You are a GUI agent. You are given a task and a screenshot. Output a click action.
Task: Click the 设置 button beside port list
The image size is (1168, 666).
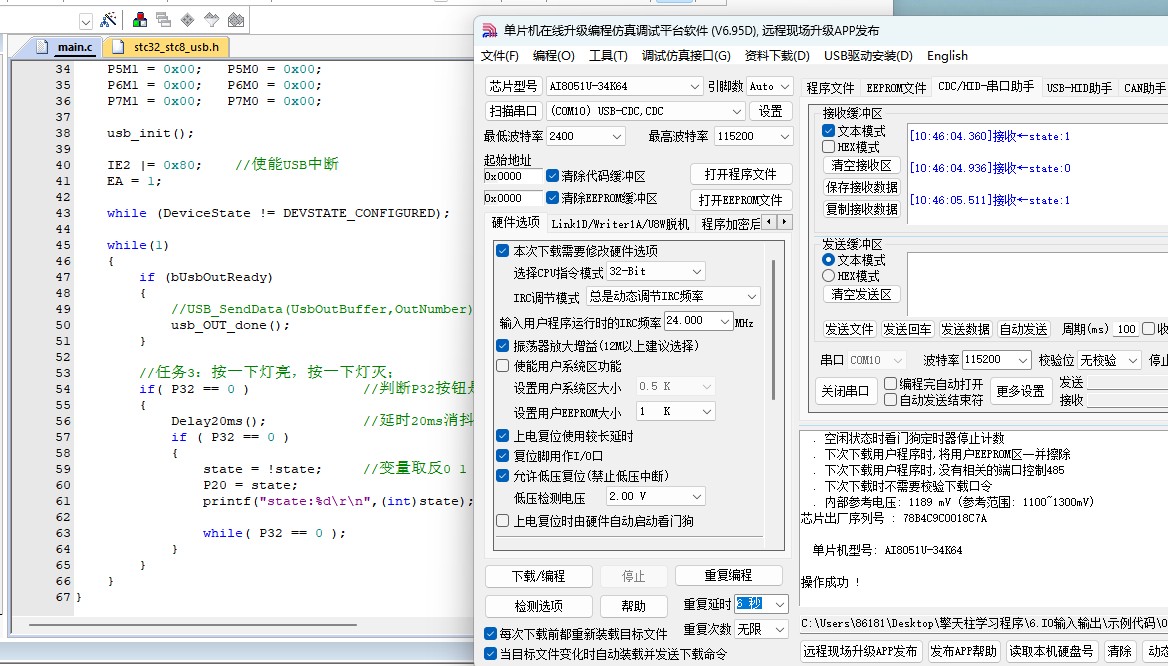coord(770,111)
